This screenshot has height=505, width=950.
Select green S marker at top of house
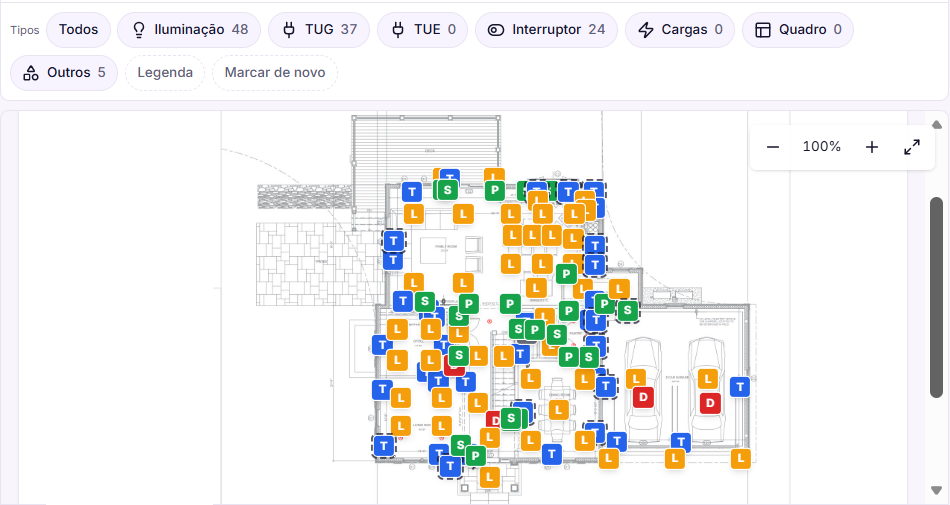click(447, 190)
